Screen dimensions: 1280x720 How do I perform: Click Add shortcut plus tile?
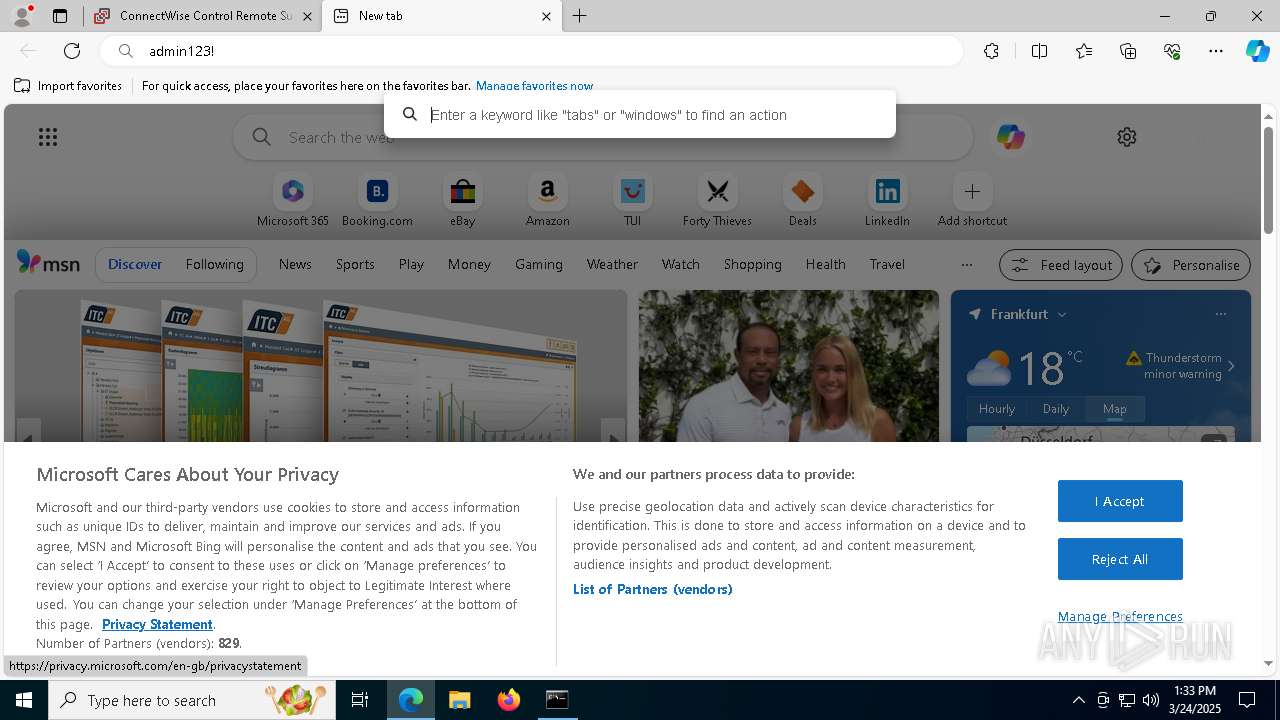point(972,201)
